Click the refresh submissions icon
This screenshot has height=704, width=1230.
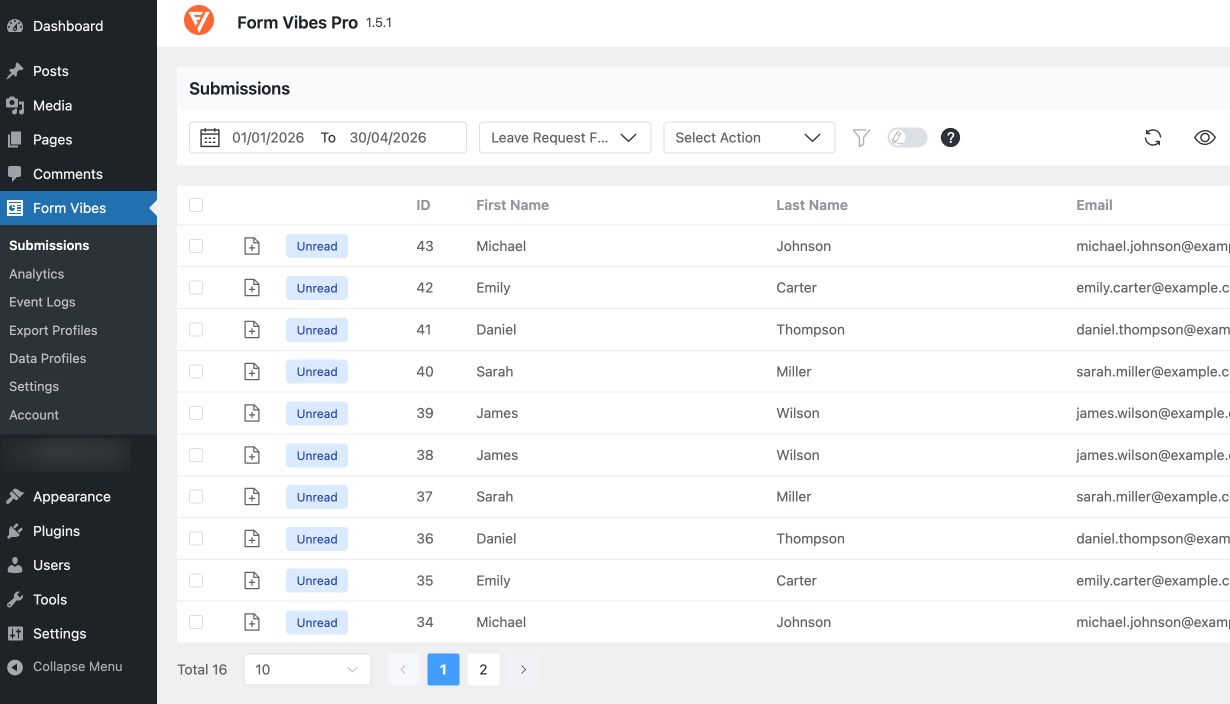(1153, 138)
